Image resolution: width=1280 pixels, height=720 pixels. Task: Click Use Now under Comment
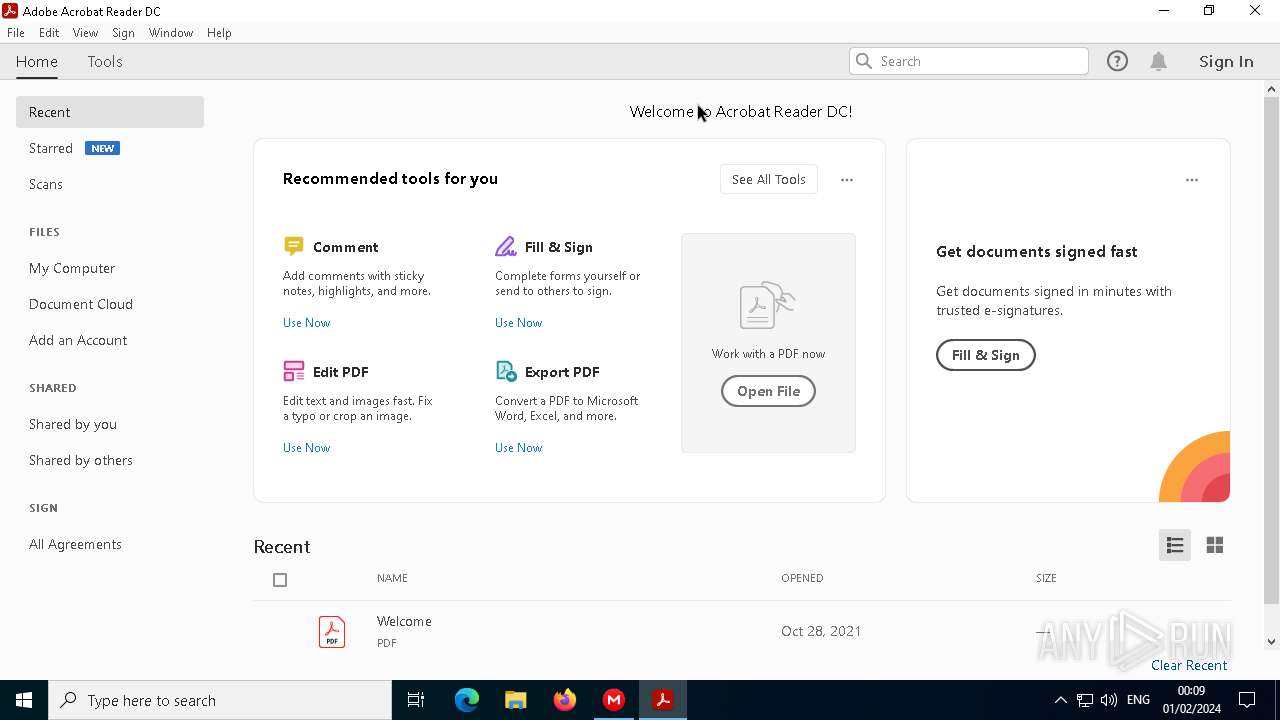tap(306, 323)
